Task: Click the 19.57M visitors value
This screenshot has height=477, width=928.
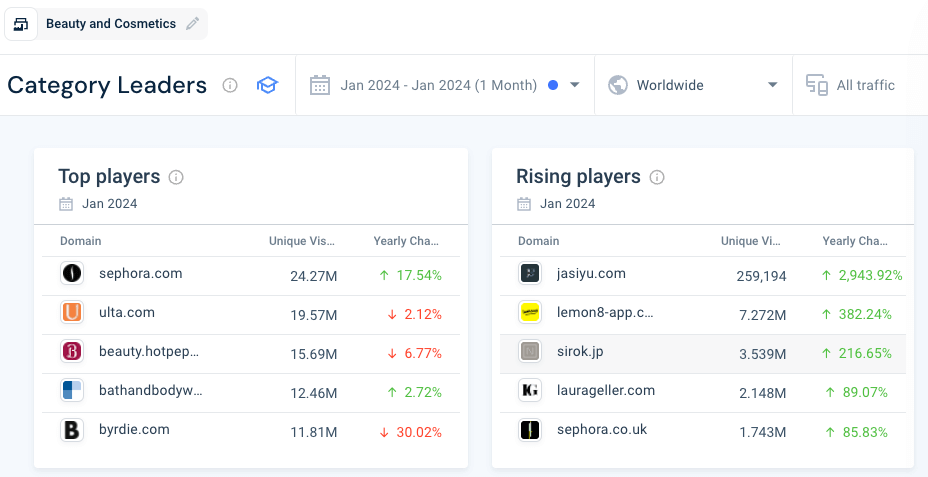Action: (313, 315)
